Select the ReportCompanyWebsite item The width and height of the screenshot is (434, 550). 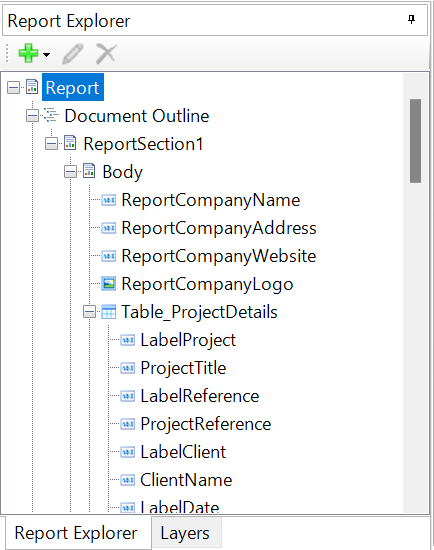[219, 256]
